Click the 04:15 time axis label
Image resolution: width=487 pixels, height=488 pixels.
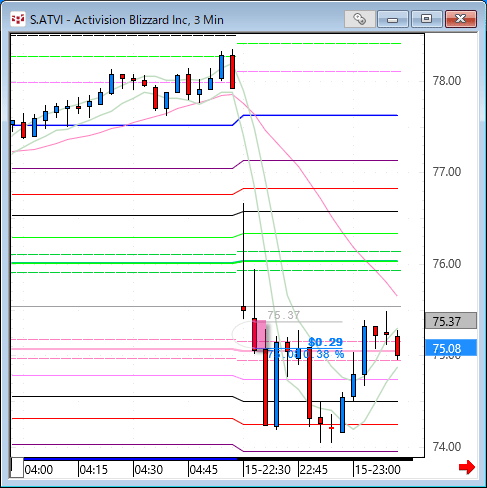94,470
